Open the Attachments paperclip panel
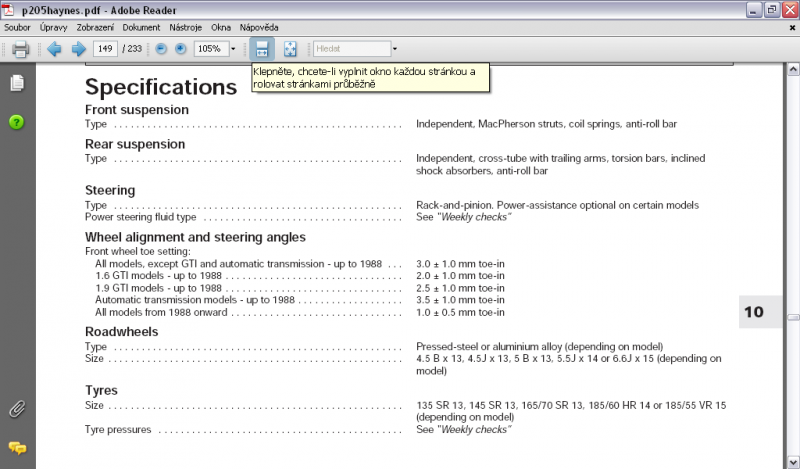 [x=17, y=408]
